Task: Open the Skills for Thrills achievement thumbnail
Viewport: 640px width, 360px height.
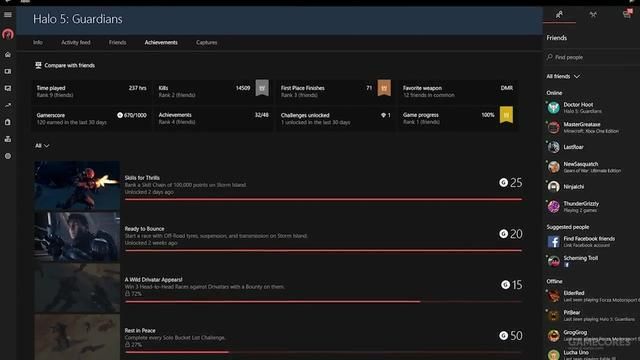Action: click(77, 185)
